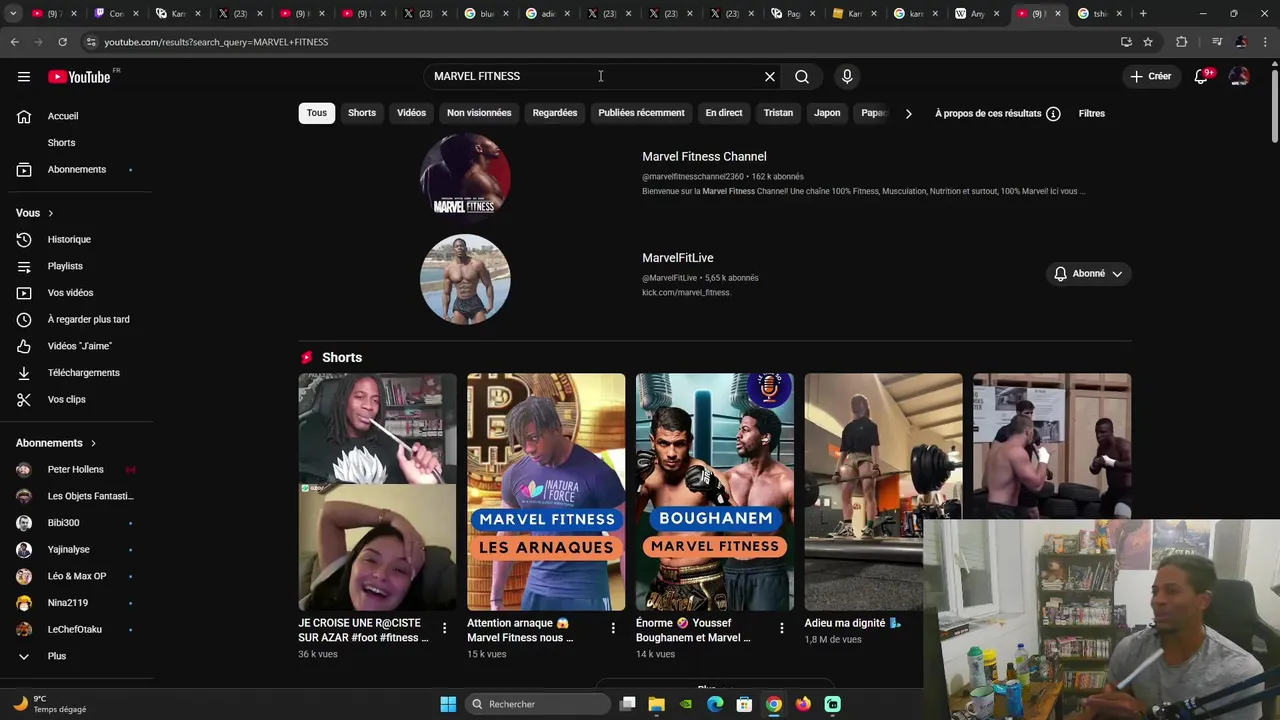Open File Explorer from taskbar
The height and width of the screenshot is (720, 1280).
(x=656, y=704)
